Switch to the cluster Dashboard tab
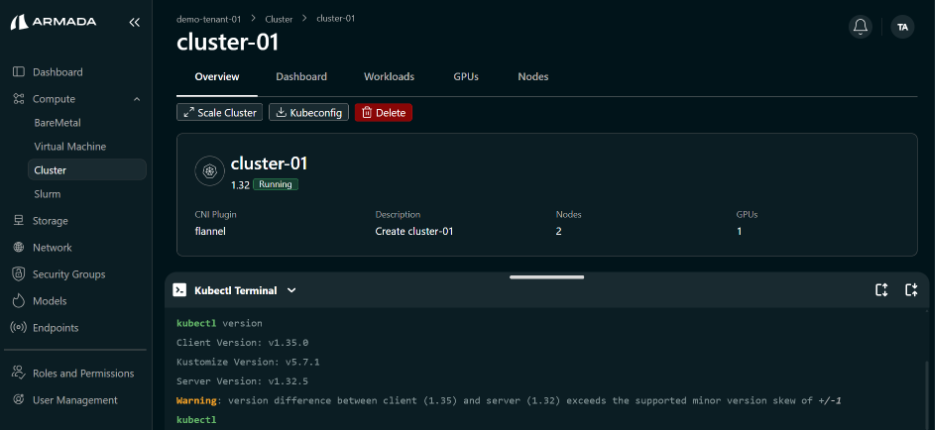 tap(301, 76)
